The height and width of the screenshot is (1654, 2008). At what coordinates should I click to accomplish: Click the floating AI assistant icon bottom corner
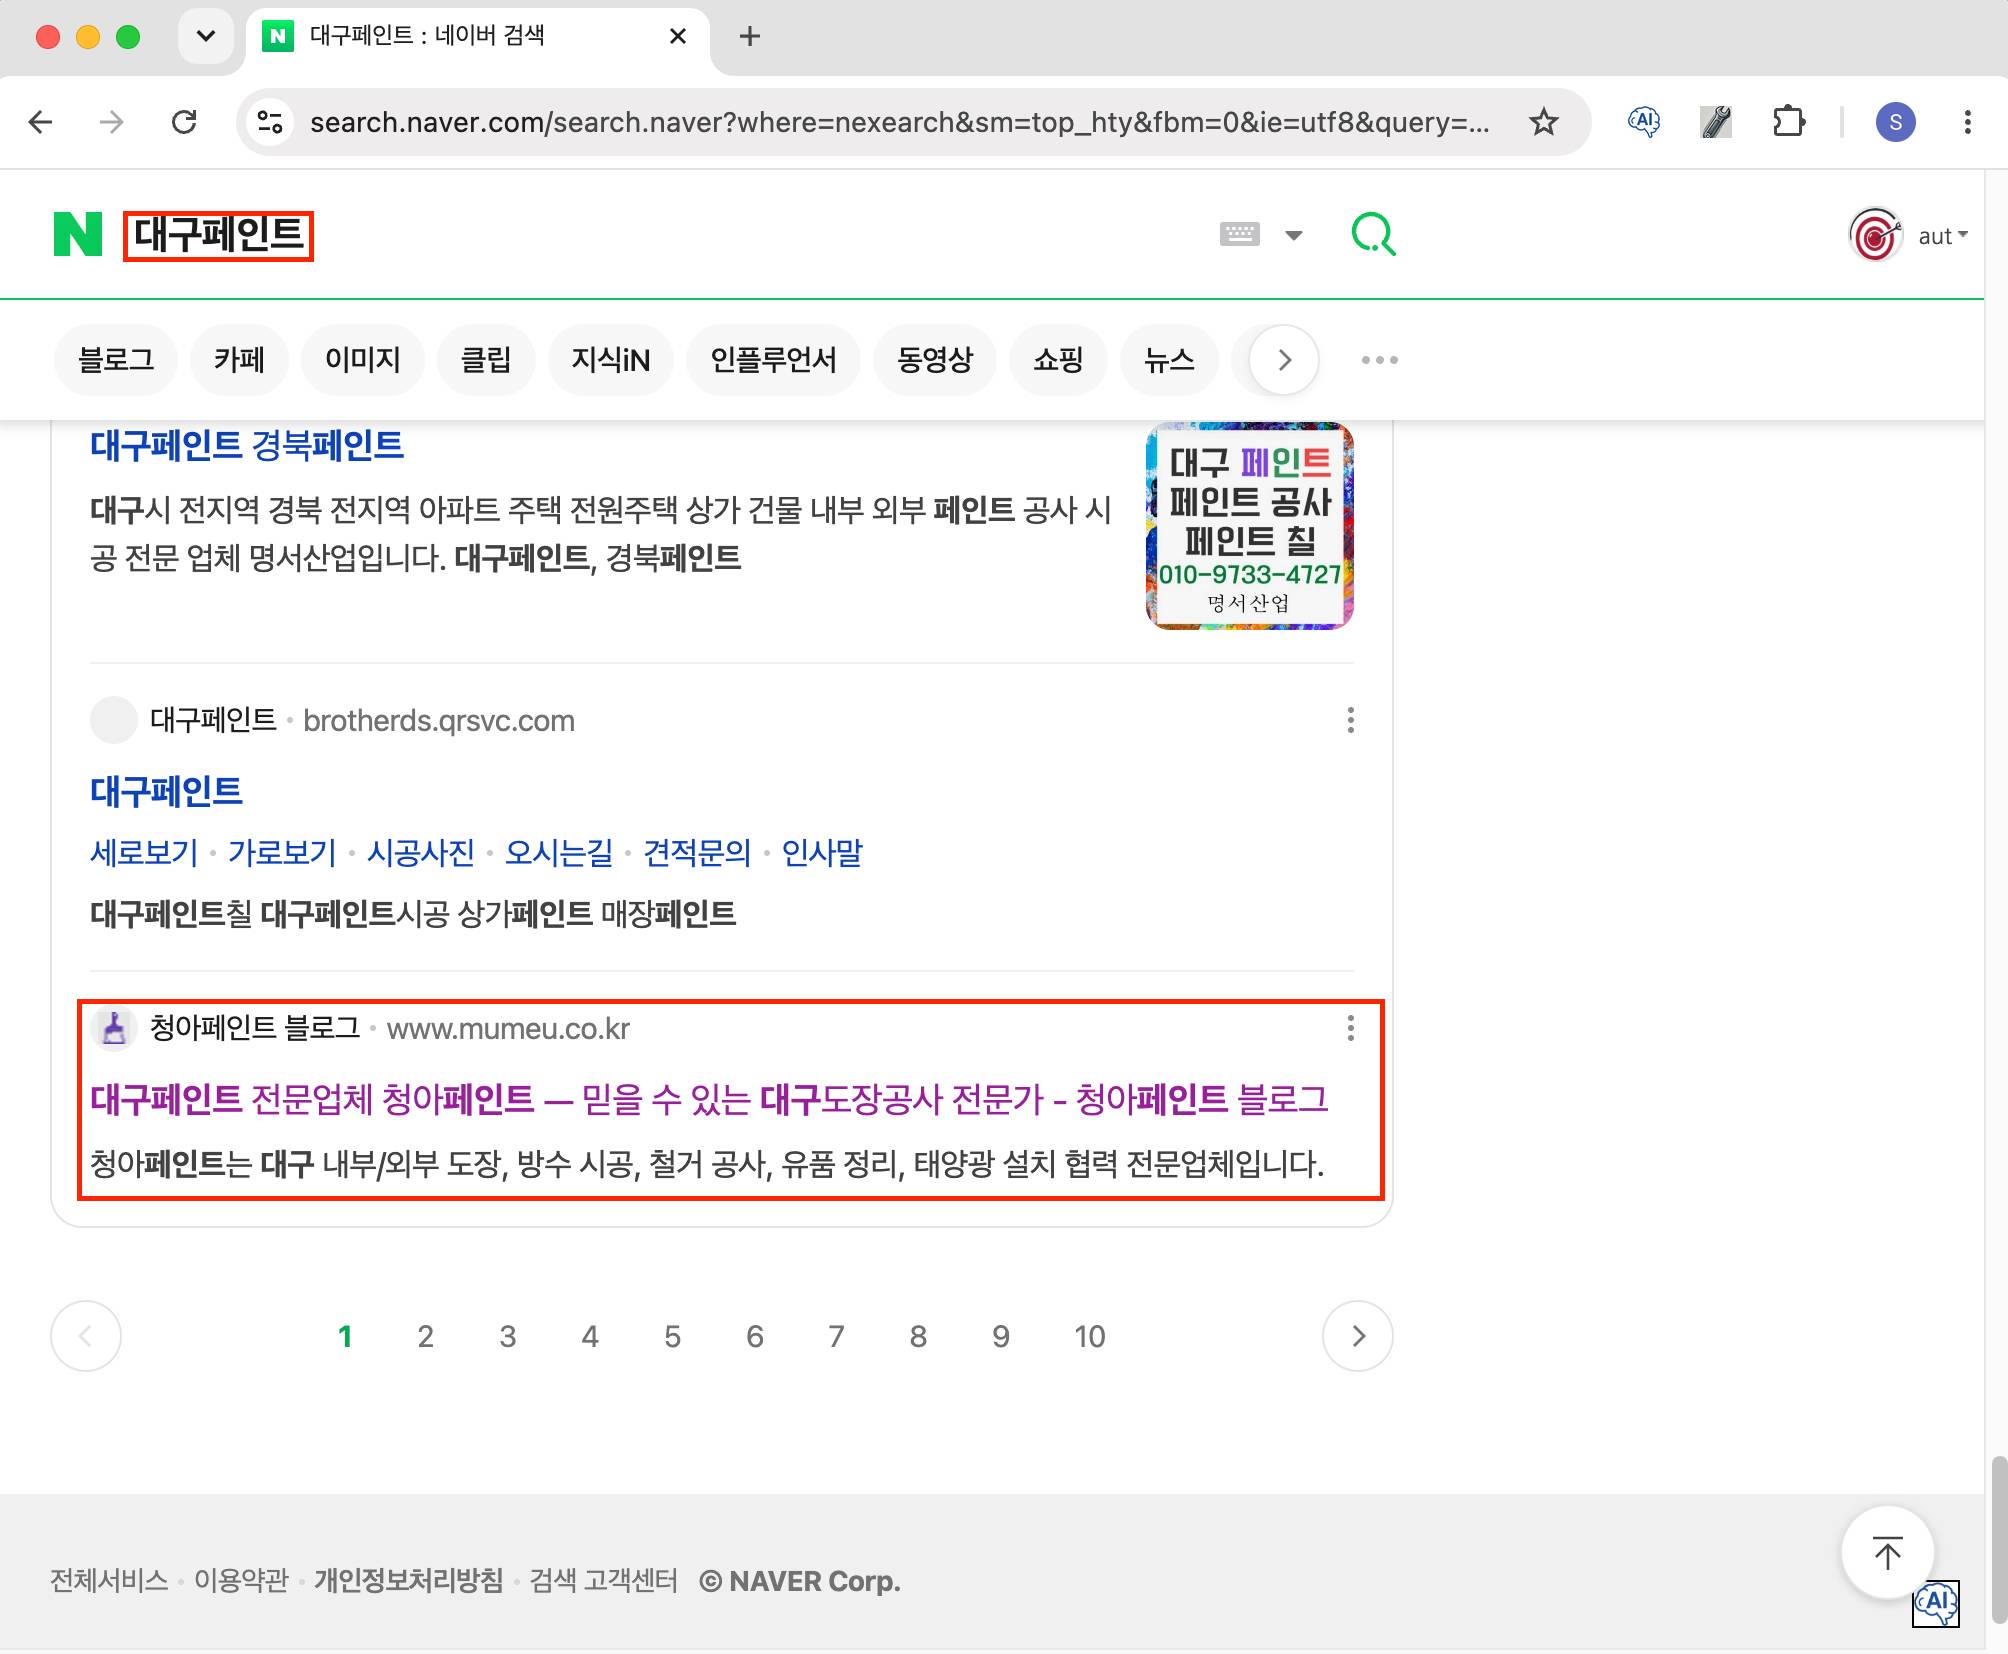point(1936,1604)
